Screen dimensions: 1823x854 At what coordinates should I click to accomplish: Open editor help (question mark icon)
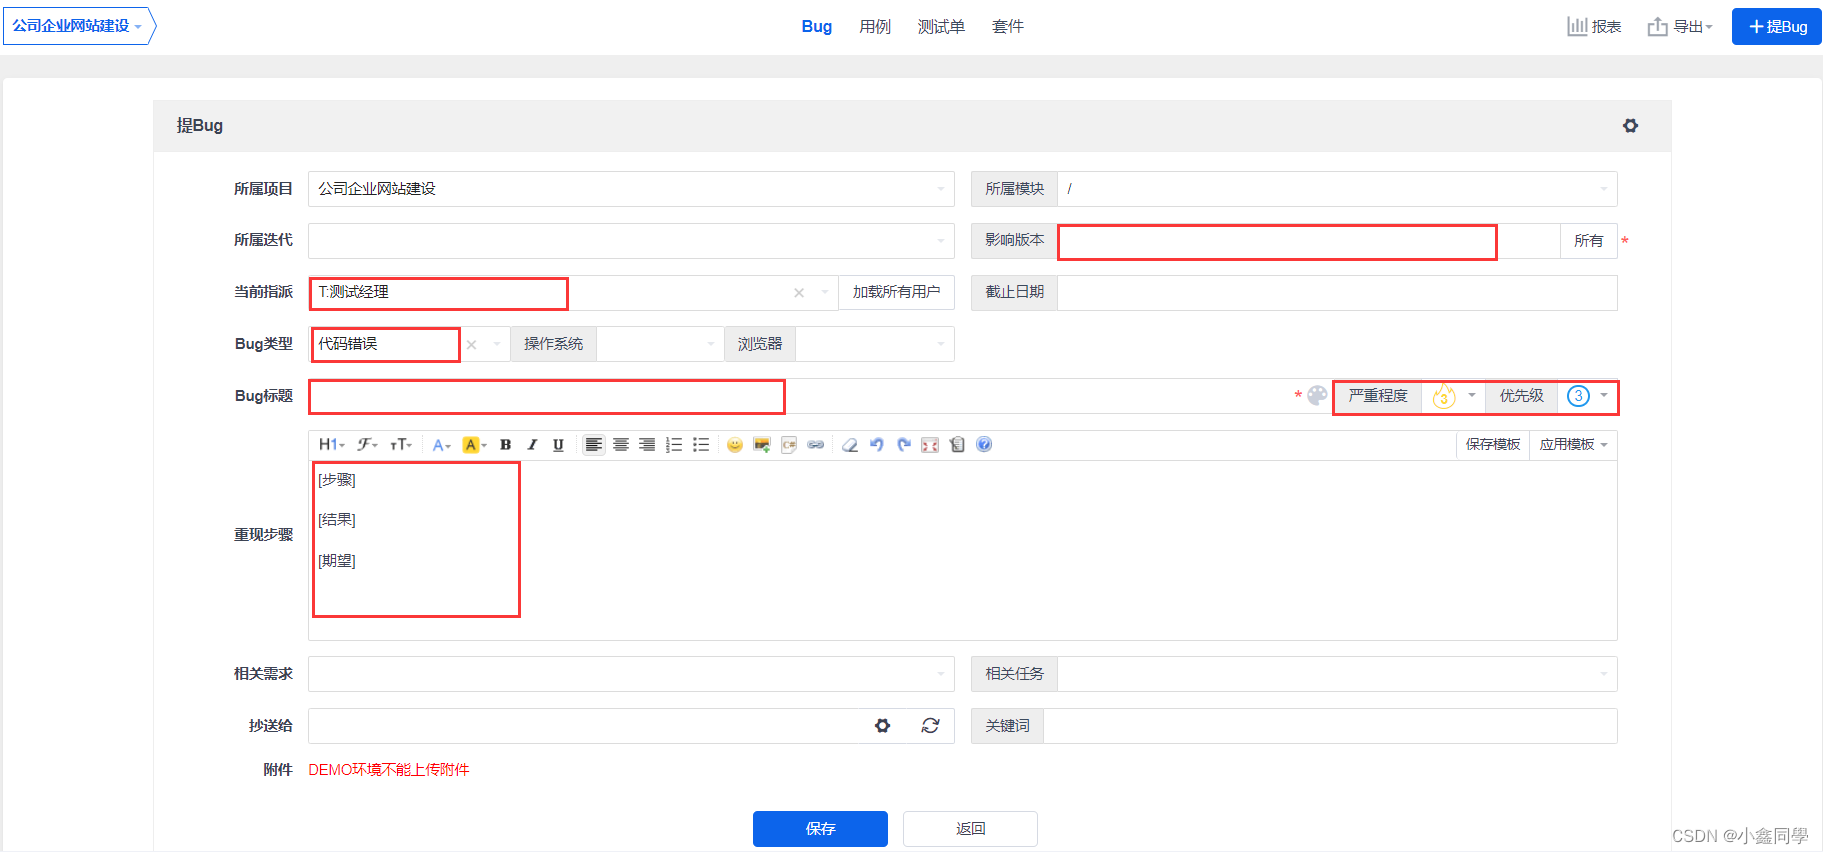pyautogui.click(x=984, y=445)
